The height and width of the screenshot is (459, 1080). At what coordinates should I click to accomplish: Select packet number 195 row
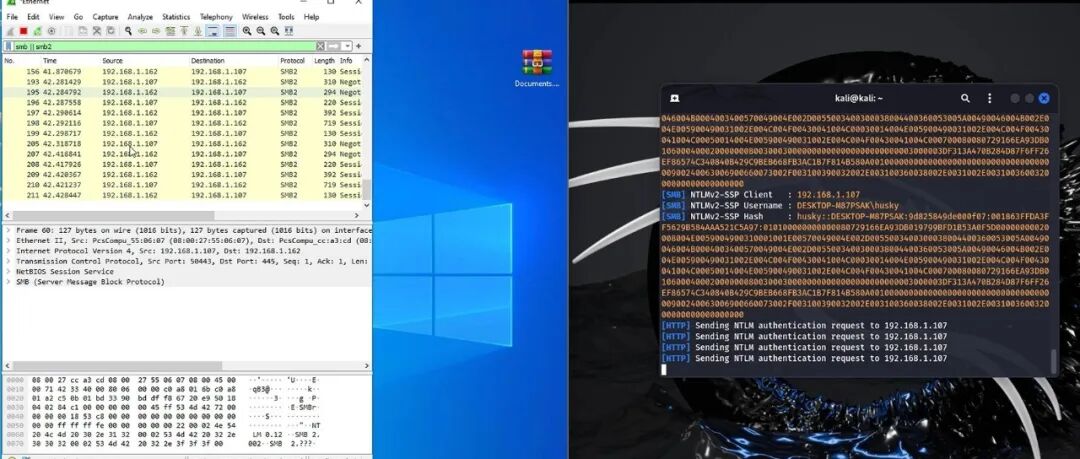183,92
